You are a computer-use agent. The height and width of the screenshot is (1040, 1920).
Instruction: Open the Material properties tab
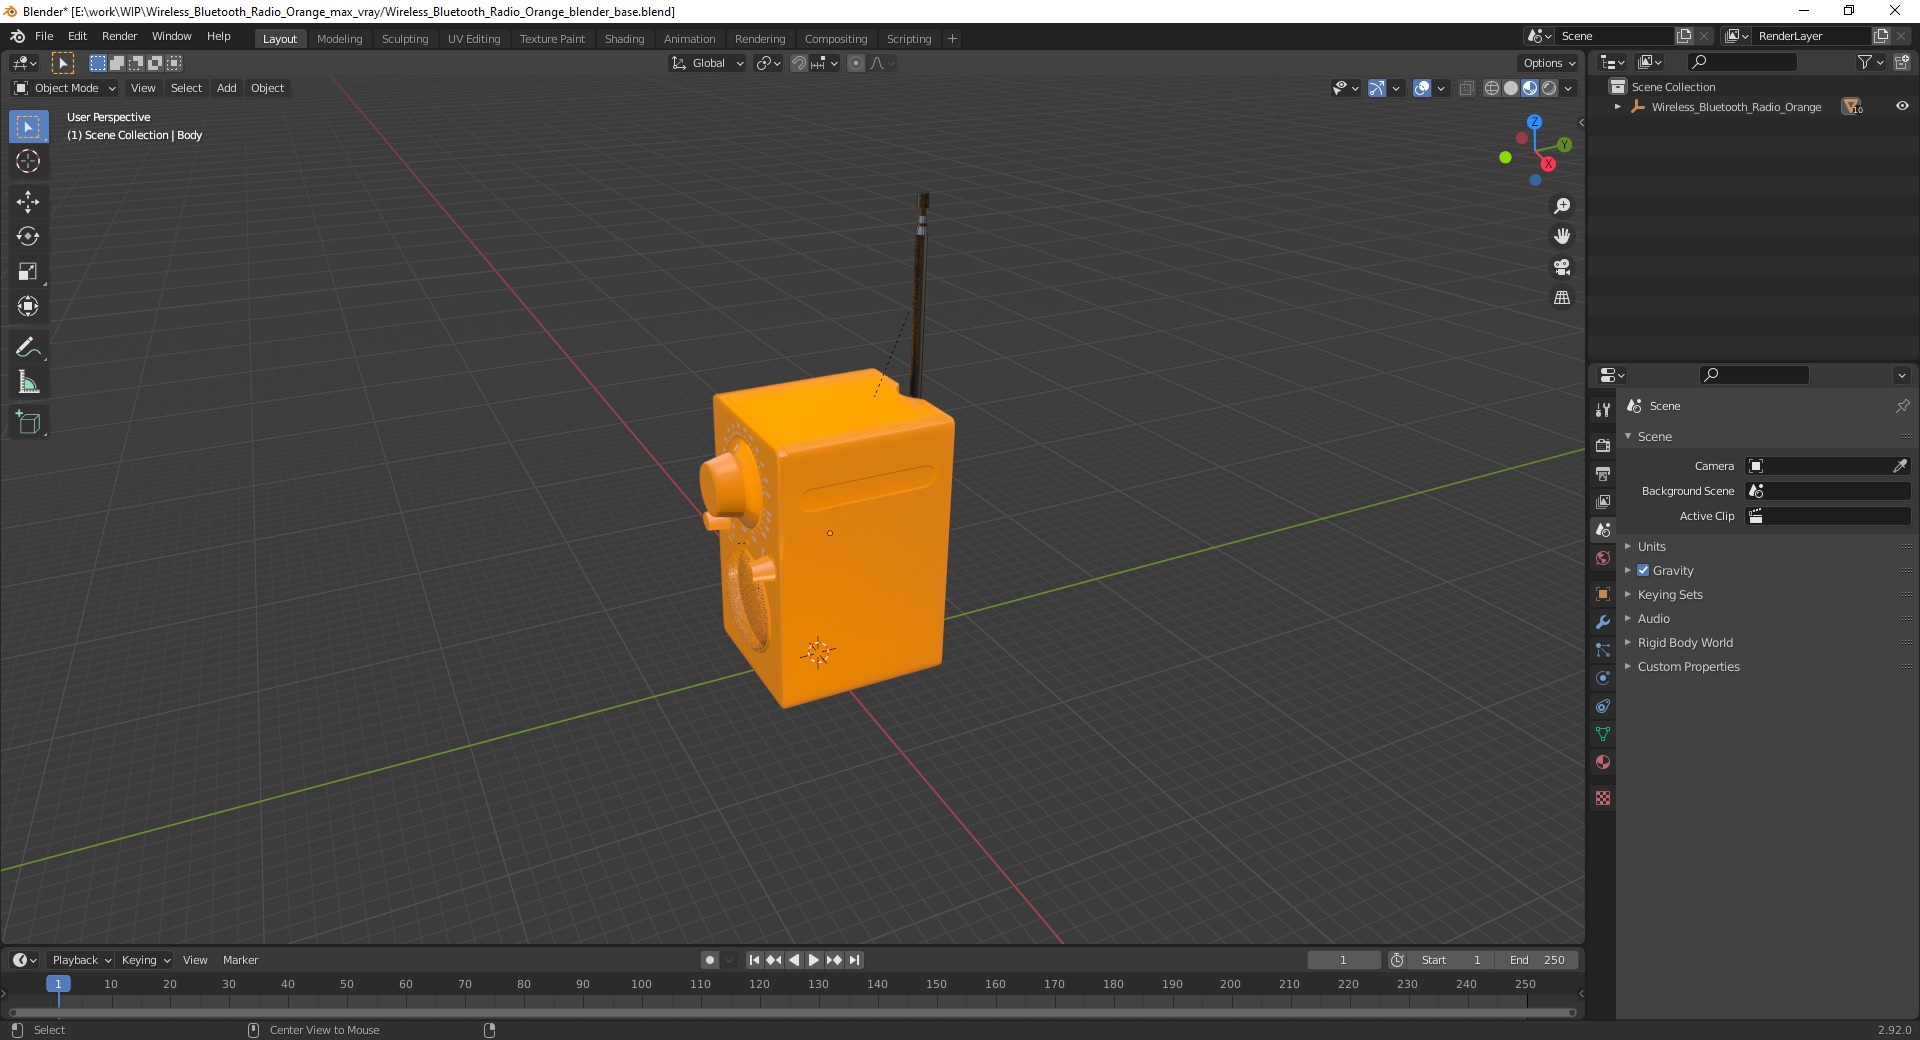pos(1603,762)
